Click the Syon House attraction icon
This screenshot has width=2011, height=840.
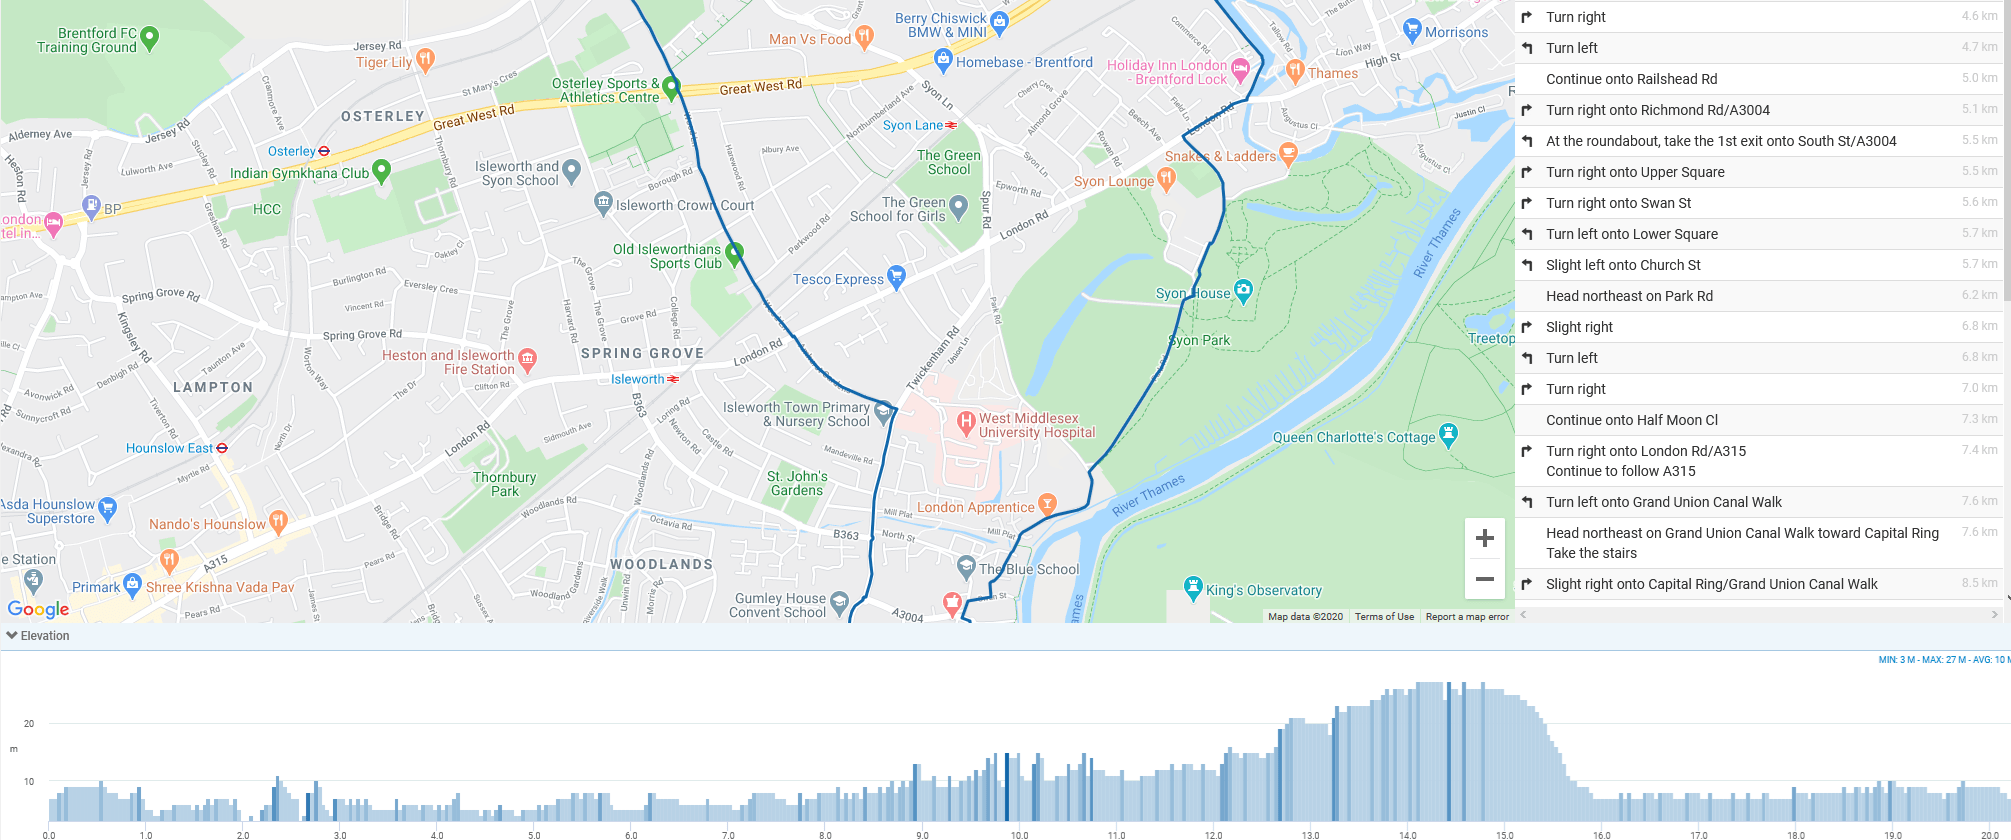coord(1243,291)
